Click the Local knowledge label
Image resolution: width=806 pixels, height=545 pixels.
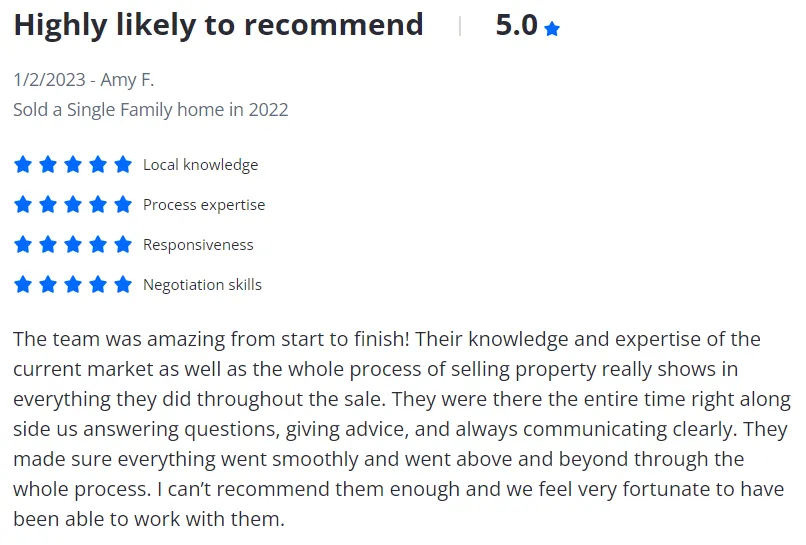(200, 165)
